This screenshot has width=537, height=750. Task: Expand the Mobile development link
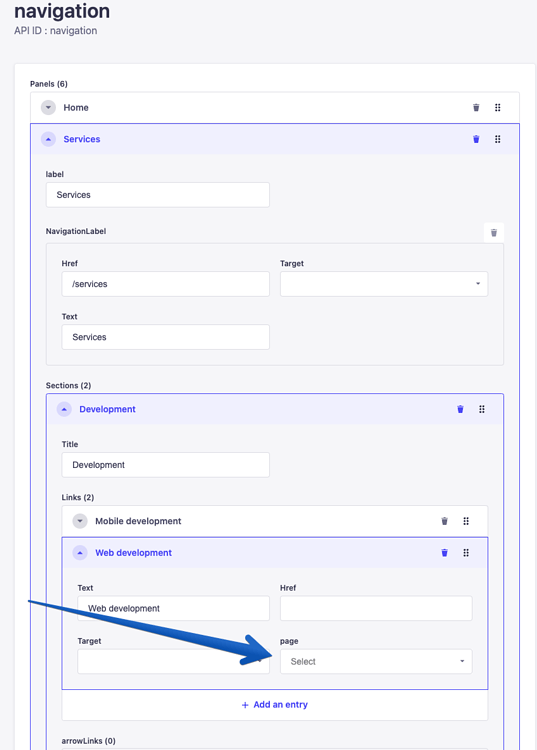point(80,521)
